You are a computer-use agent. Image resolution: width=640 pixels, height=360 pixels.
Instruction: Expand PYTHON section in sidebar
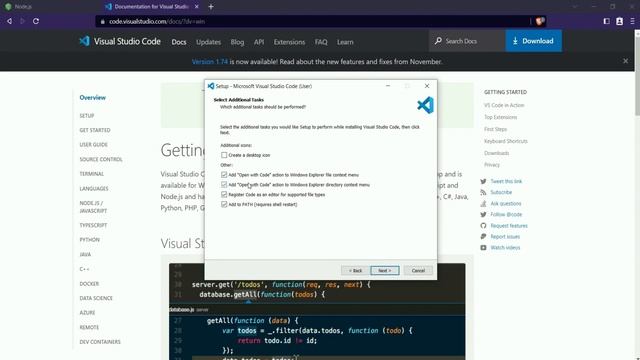coord(89,240)
